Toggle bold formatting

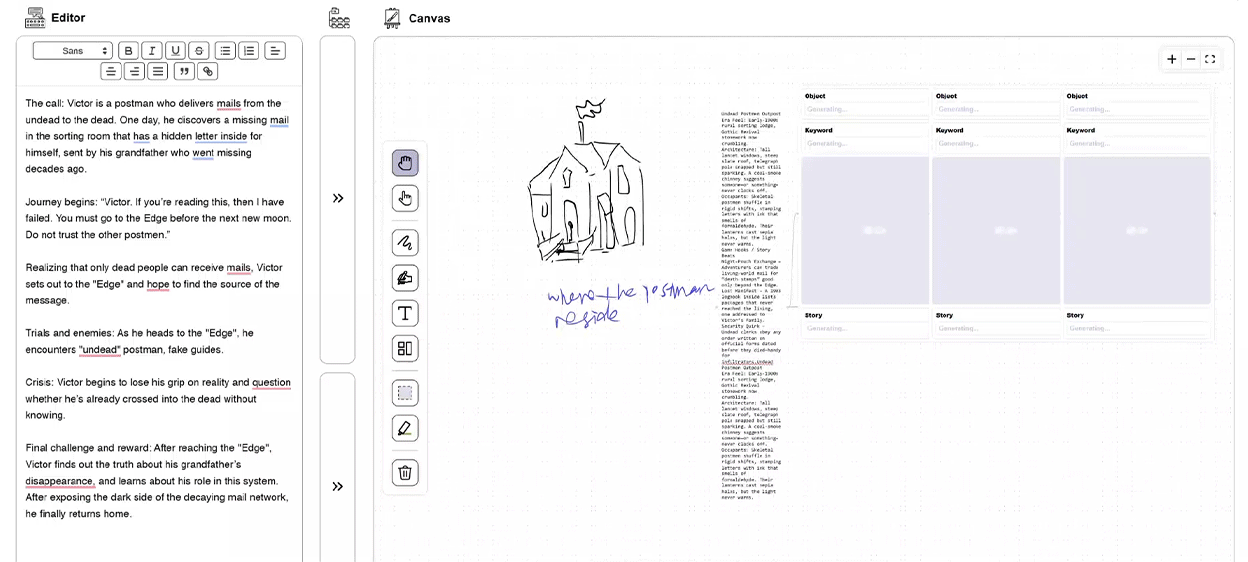(x=128, y=51)
